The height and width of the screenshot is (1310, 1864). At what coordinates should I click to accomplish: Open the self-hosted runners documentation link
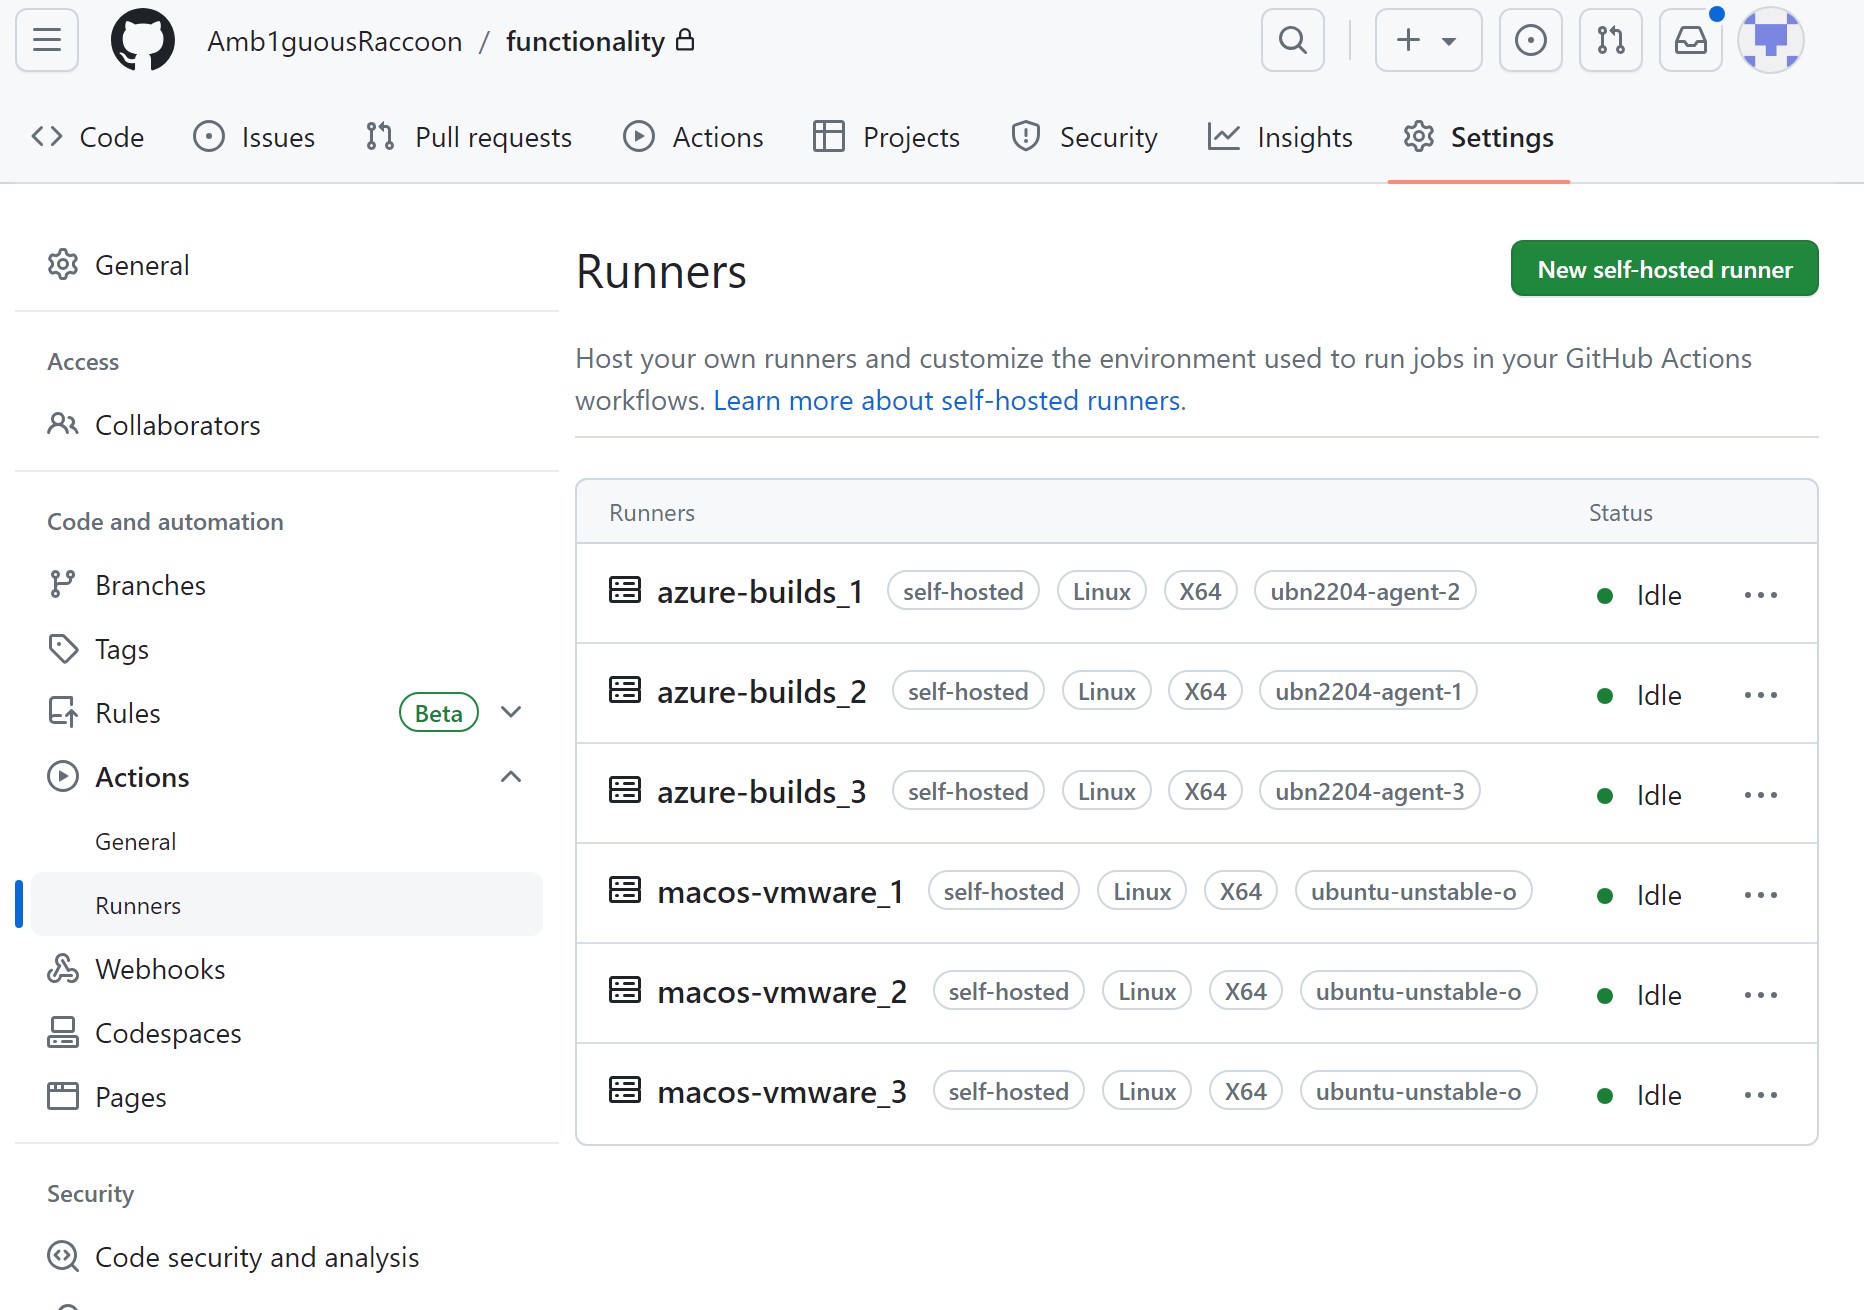946,399
